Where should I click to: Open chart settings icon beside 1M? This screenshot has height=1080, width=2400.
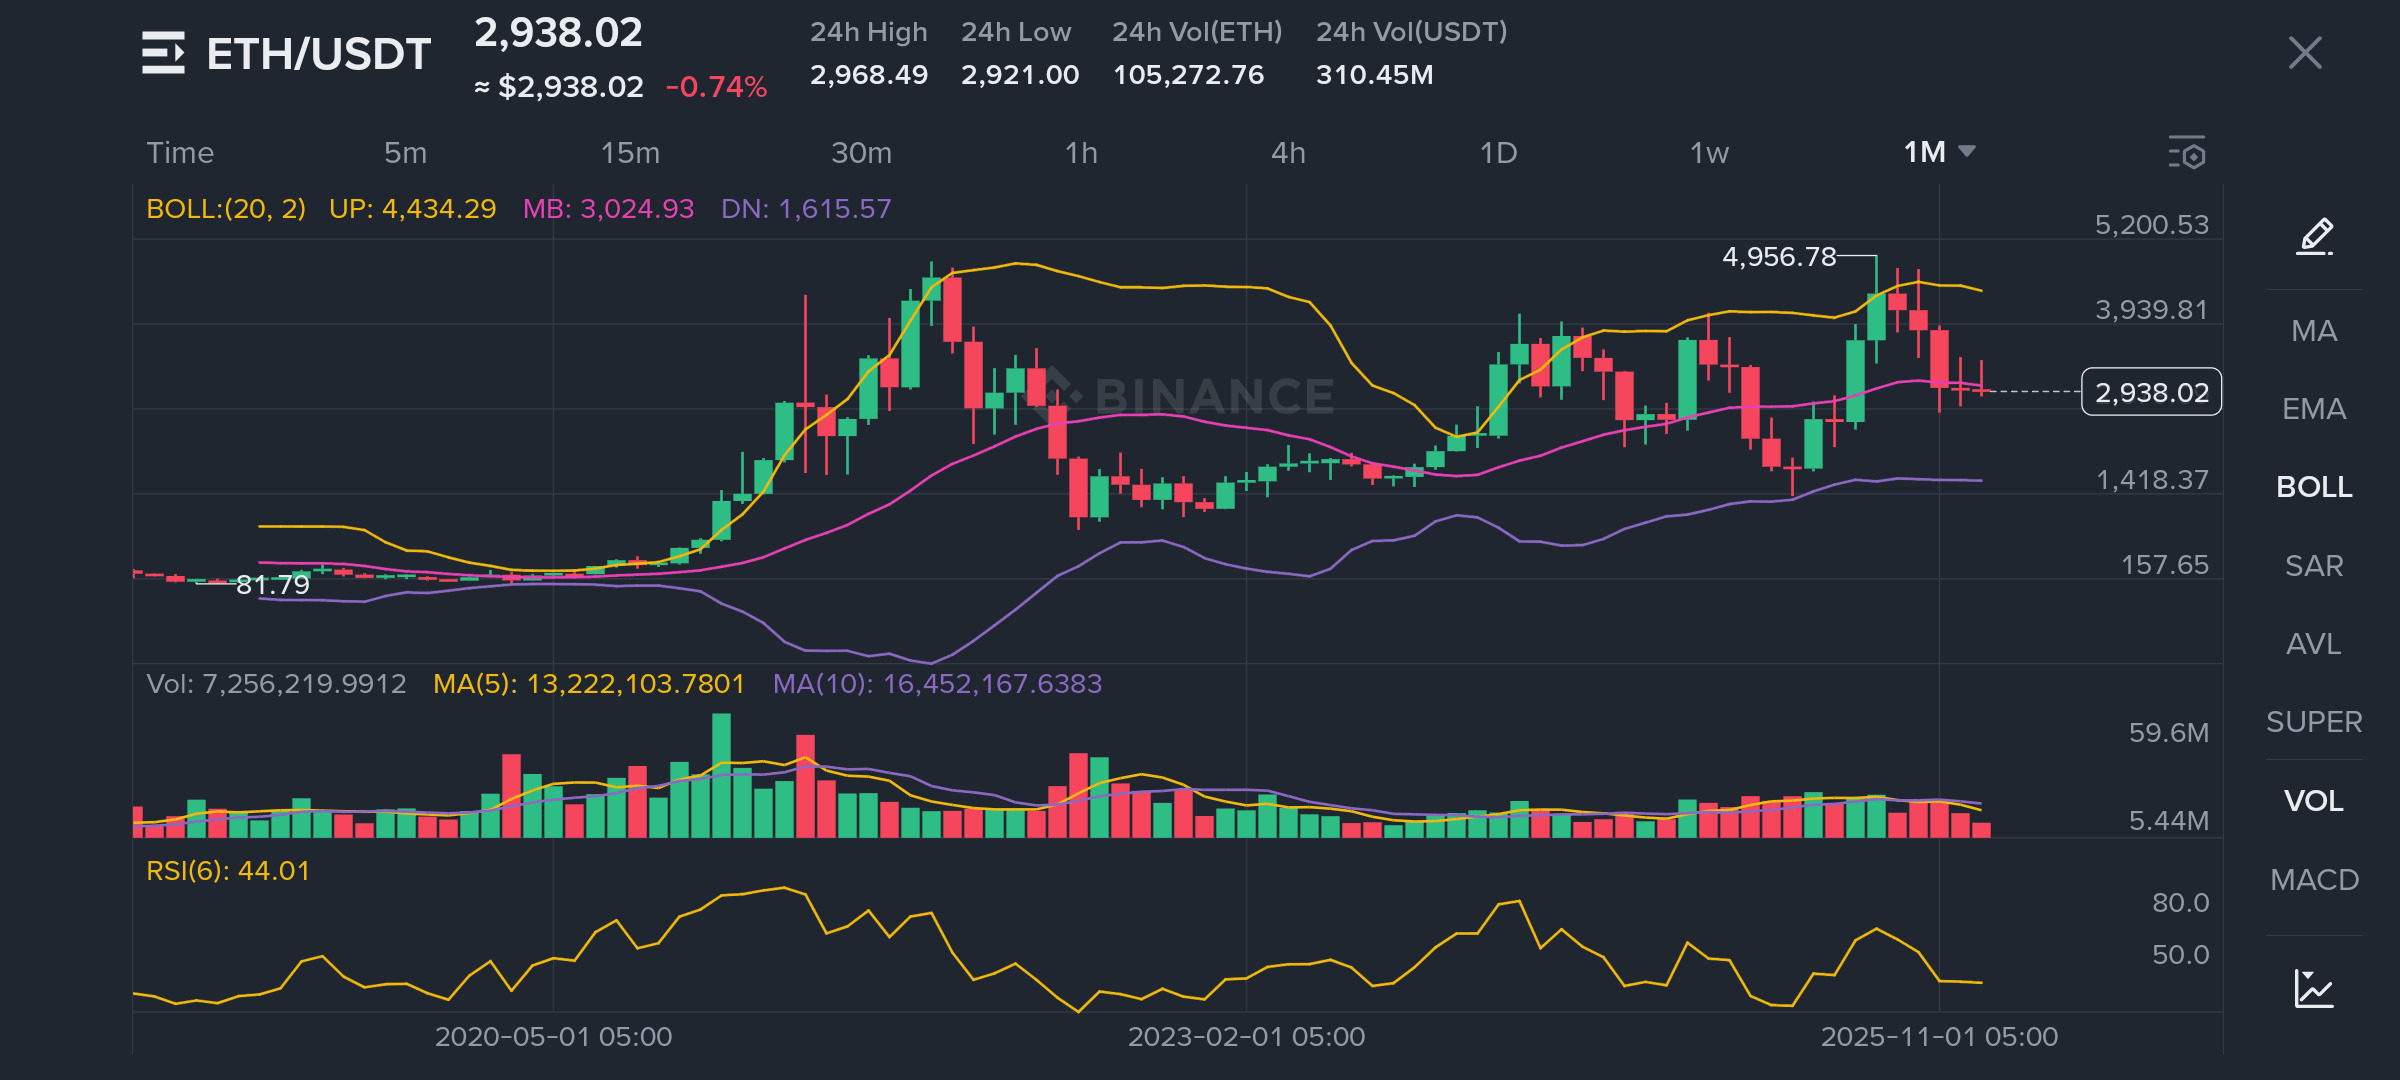coord(2187,153)
